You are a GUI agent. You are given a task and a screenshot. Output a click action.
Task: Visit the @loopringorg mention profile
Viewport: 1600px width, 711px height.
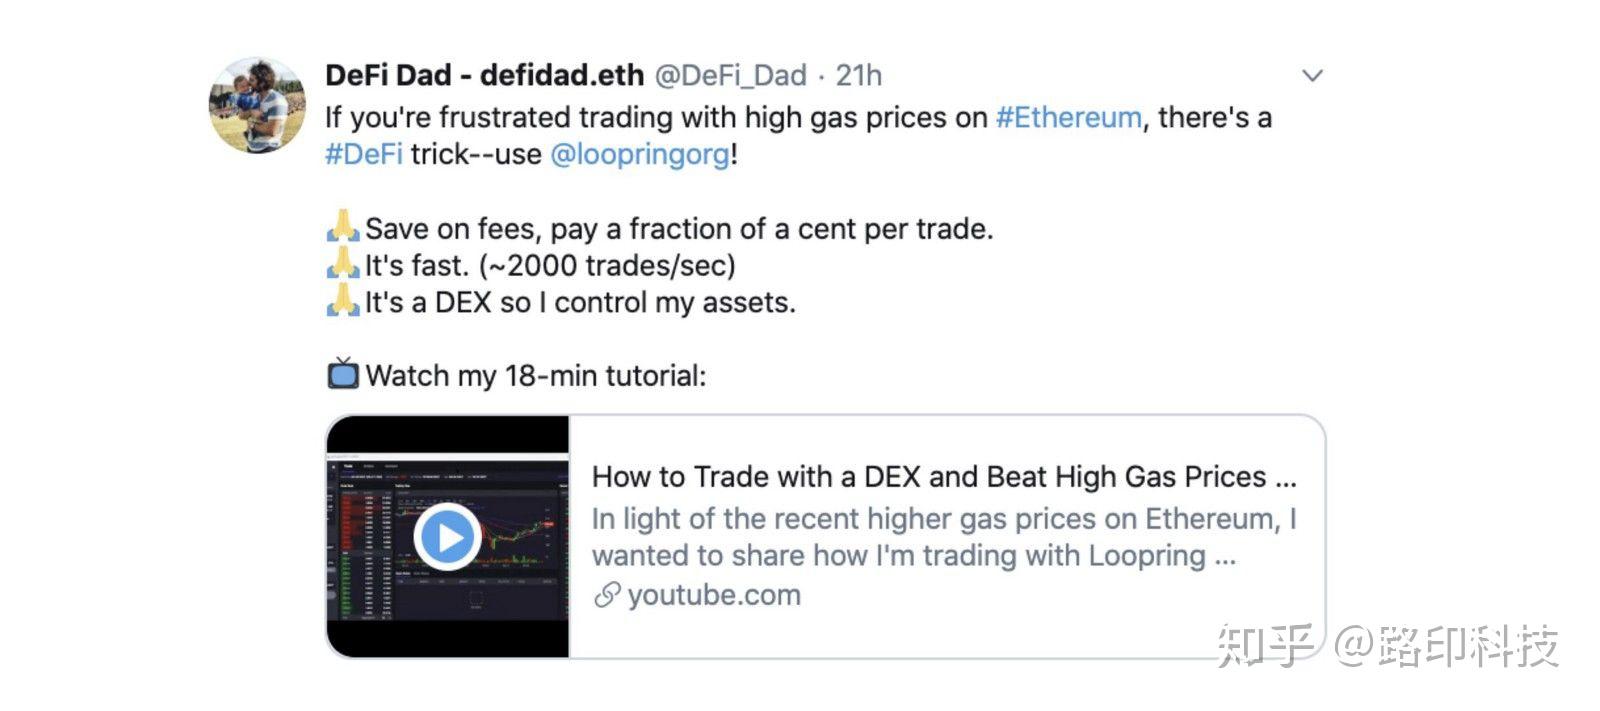pyautogui.click(x=640, y=155)
